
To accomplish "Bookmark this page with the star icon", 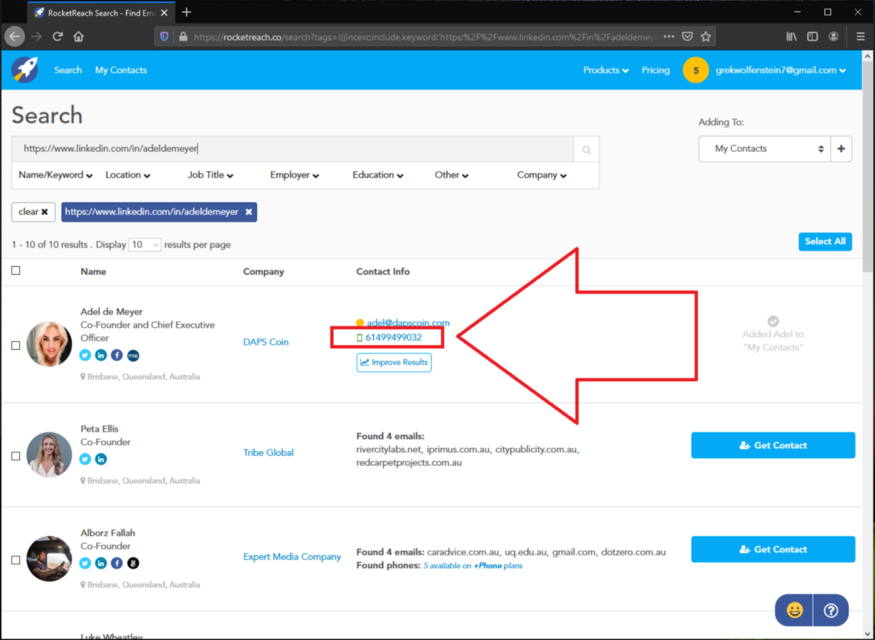I will click(706, 36).
